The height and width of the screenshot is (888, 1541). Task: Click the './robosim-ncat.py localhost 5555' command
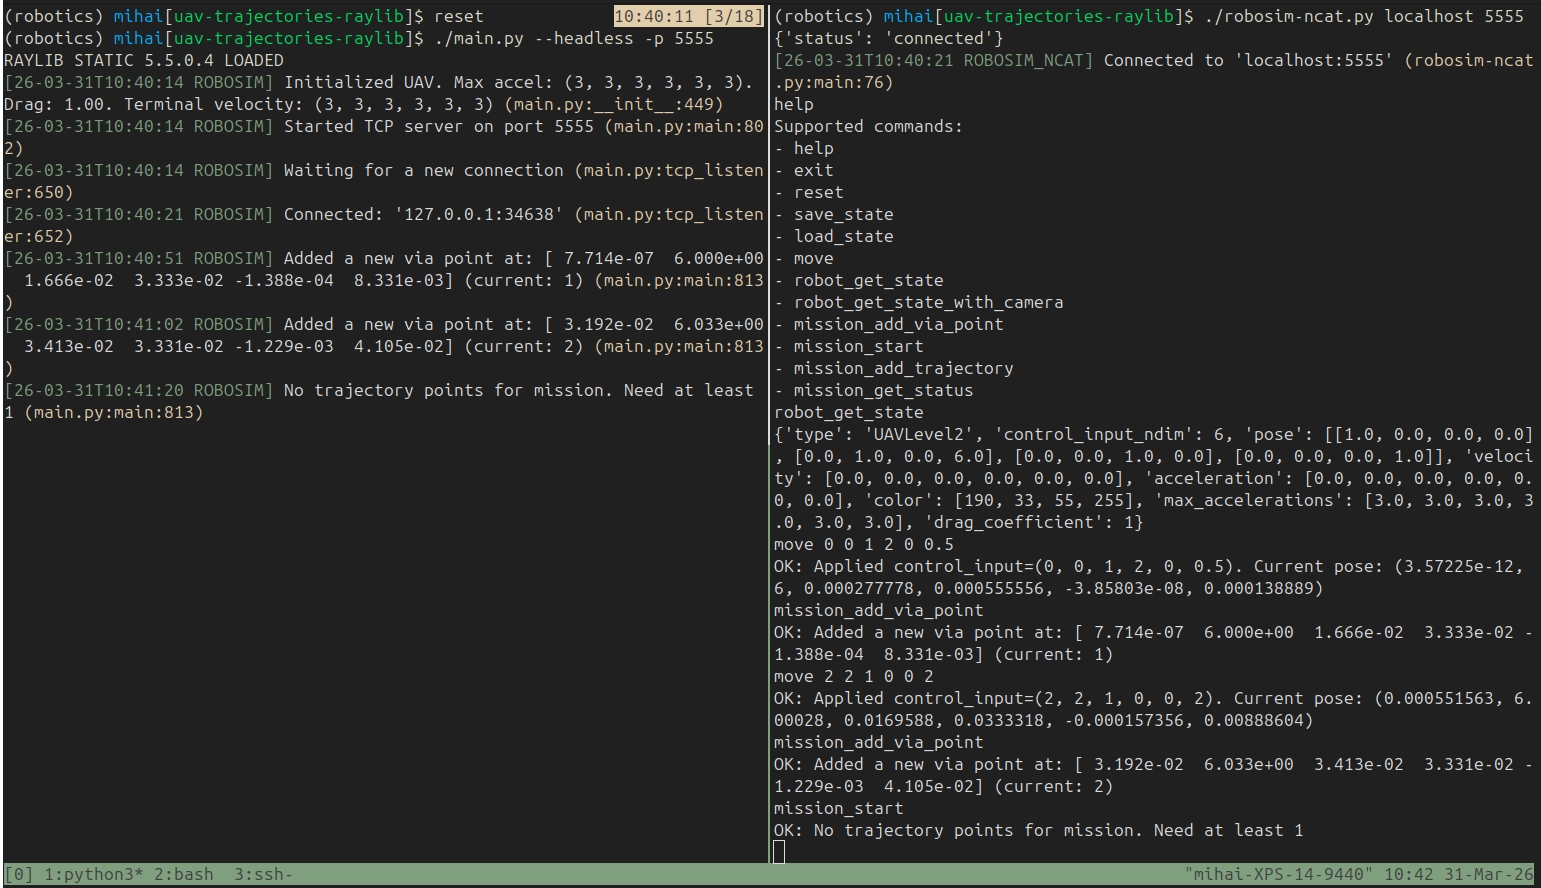click(1364, 16)
